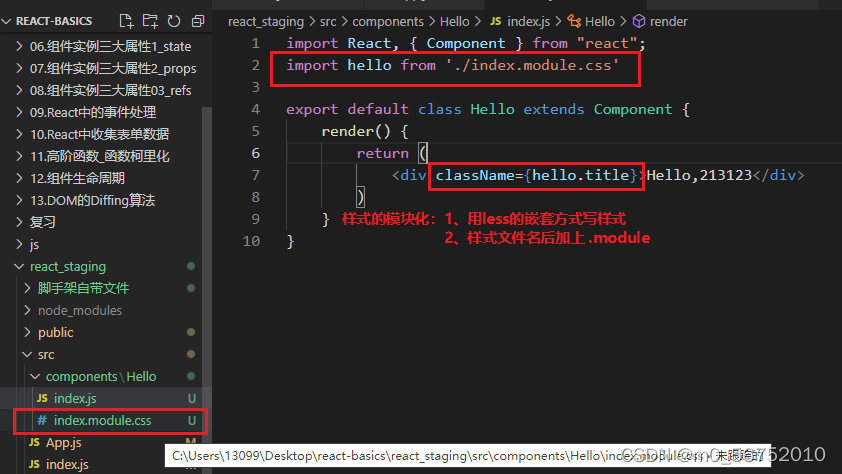Screen dimensions: 842x474
Task: Click src in the breadcrumb path
Action: coord(328,21)
